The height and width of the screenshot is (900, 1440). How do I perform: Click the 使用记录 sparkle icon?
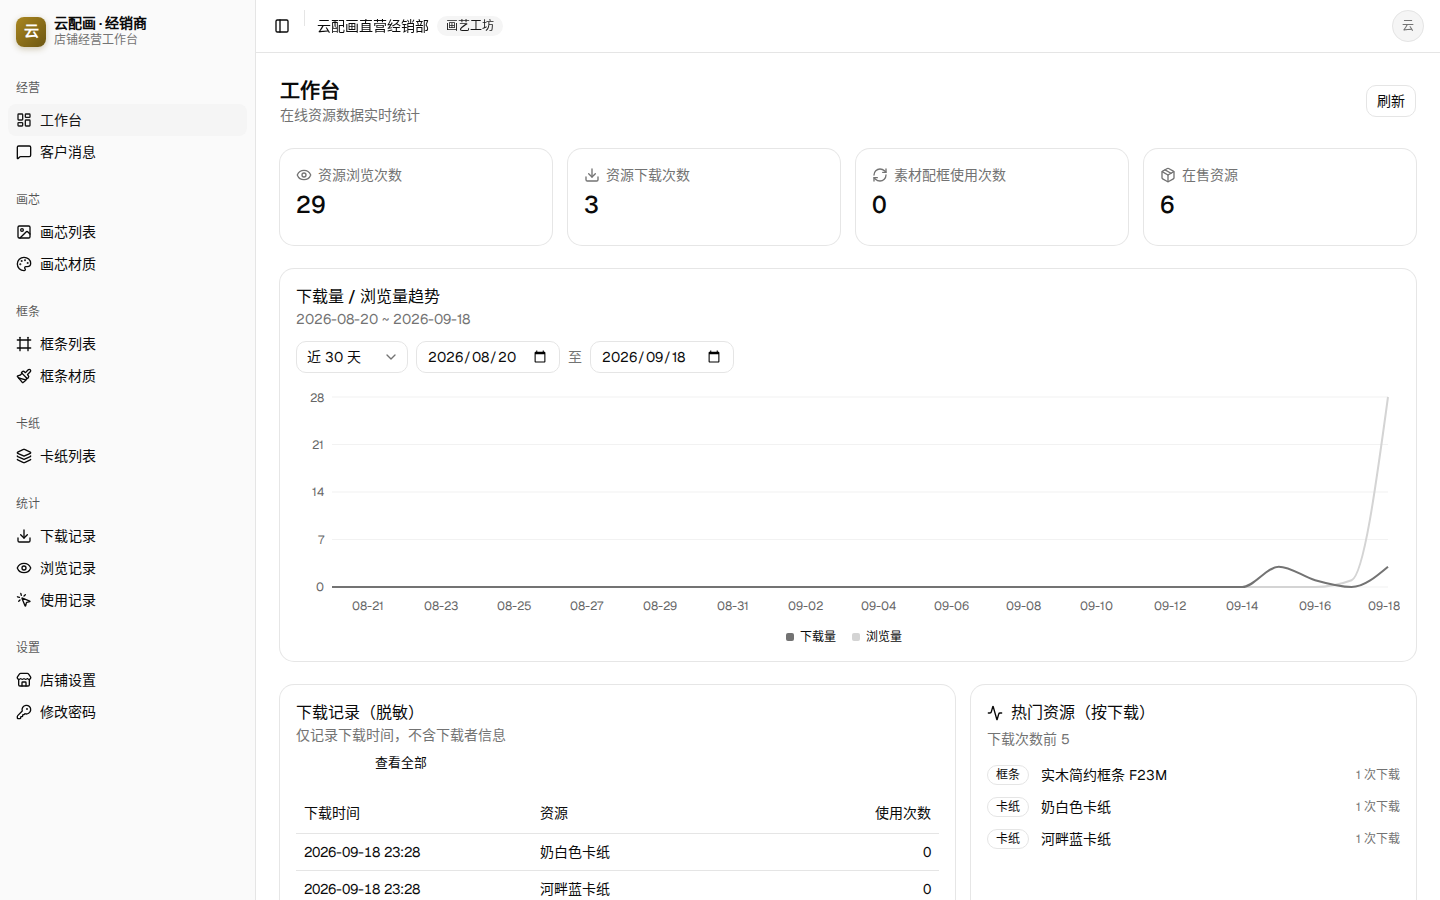point(24,600)
